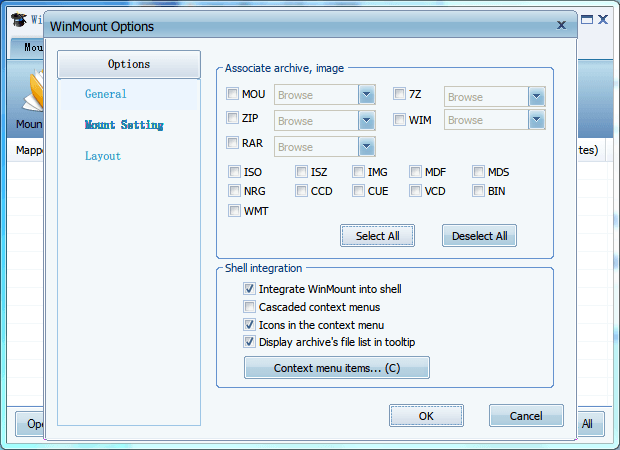Disable Integrate WinMount into shell
This screenshot has height=450, width=620.
point(250,289)
